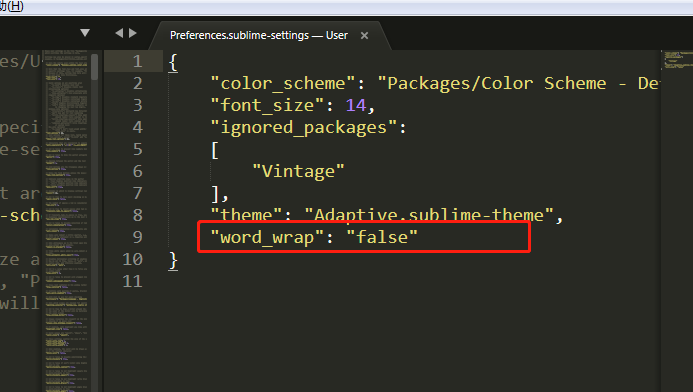Close the Preferences.sublime-settings tab
Screen dimensions: 693x392
364,35
